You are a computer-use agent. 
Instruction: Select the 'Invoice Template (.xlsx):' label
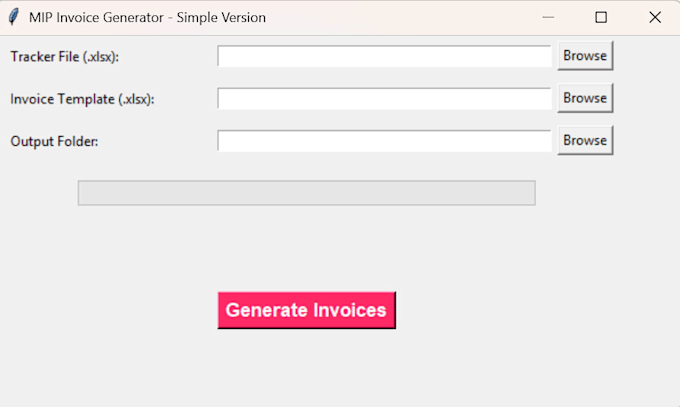(82, 99)
